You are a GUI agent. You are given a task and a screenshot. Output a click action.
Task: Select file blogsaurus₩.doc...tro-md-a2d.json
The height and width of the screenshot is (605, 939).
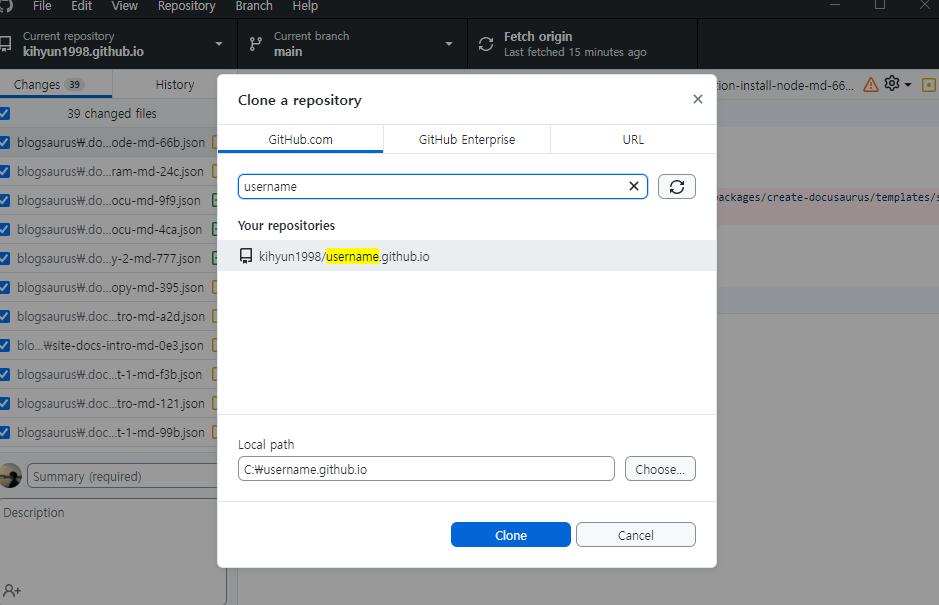coord(111,316)
